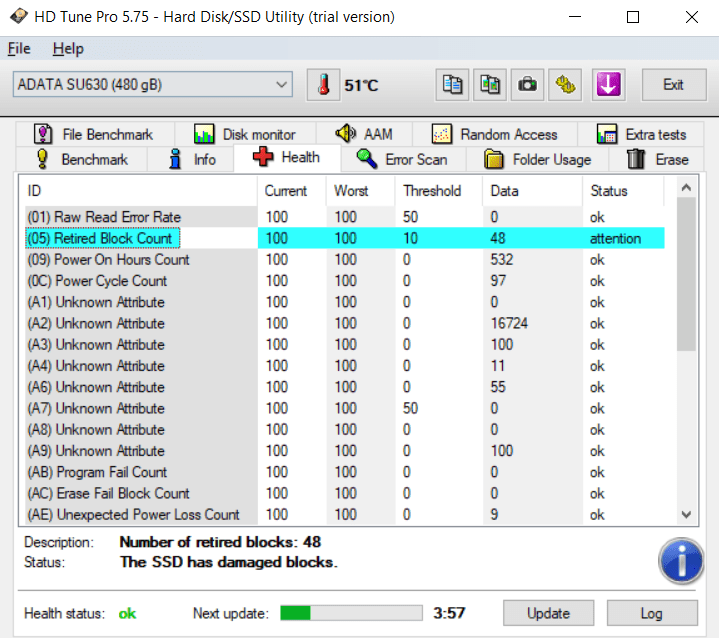Open the Help menu
The height and width of the screenshot is (638, 719).
(x=68, y=49)
